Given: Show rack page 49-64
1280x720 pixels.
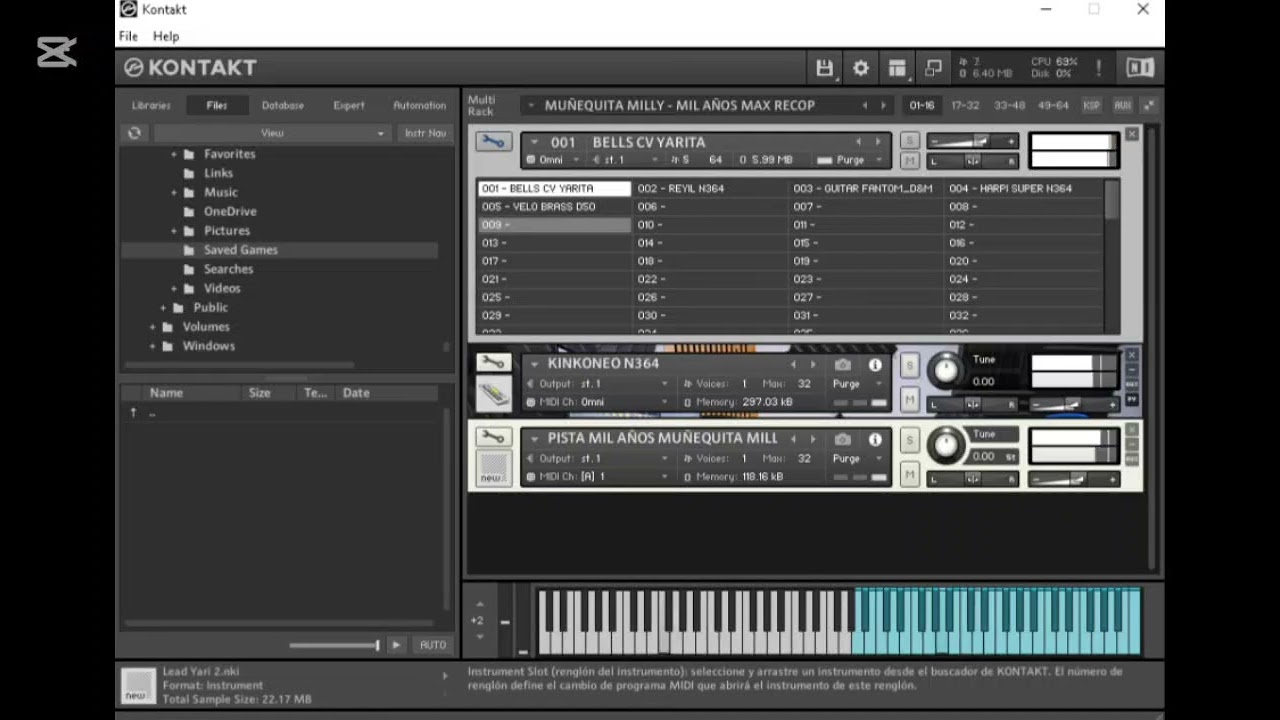Looking at the screenshot, I should (1053, 105).
